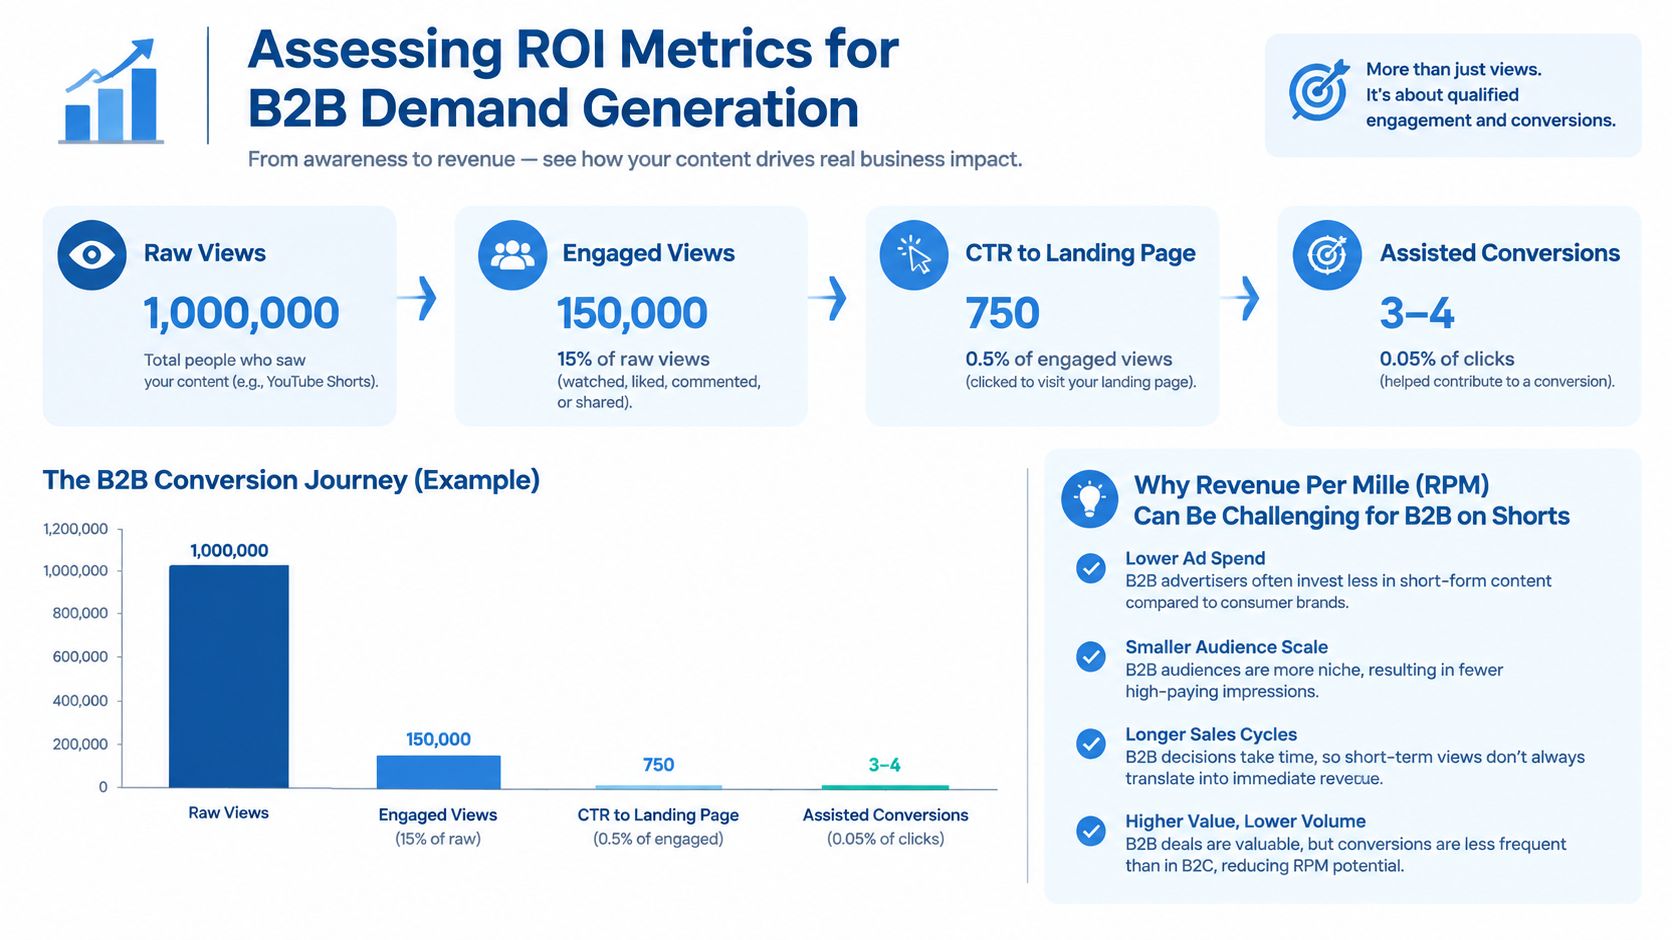Click the '600,000' y-axis label
The height and width of the screenshot is (940, 1672).
(x=80, y=657)
